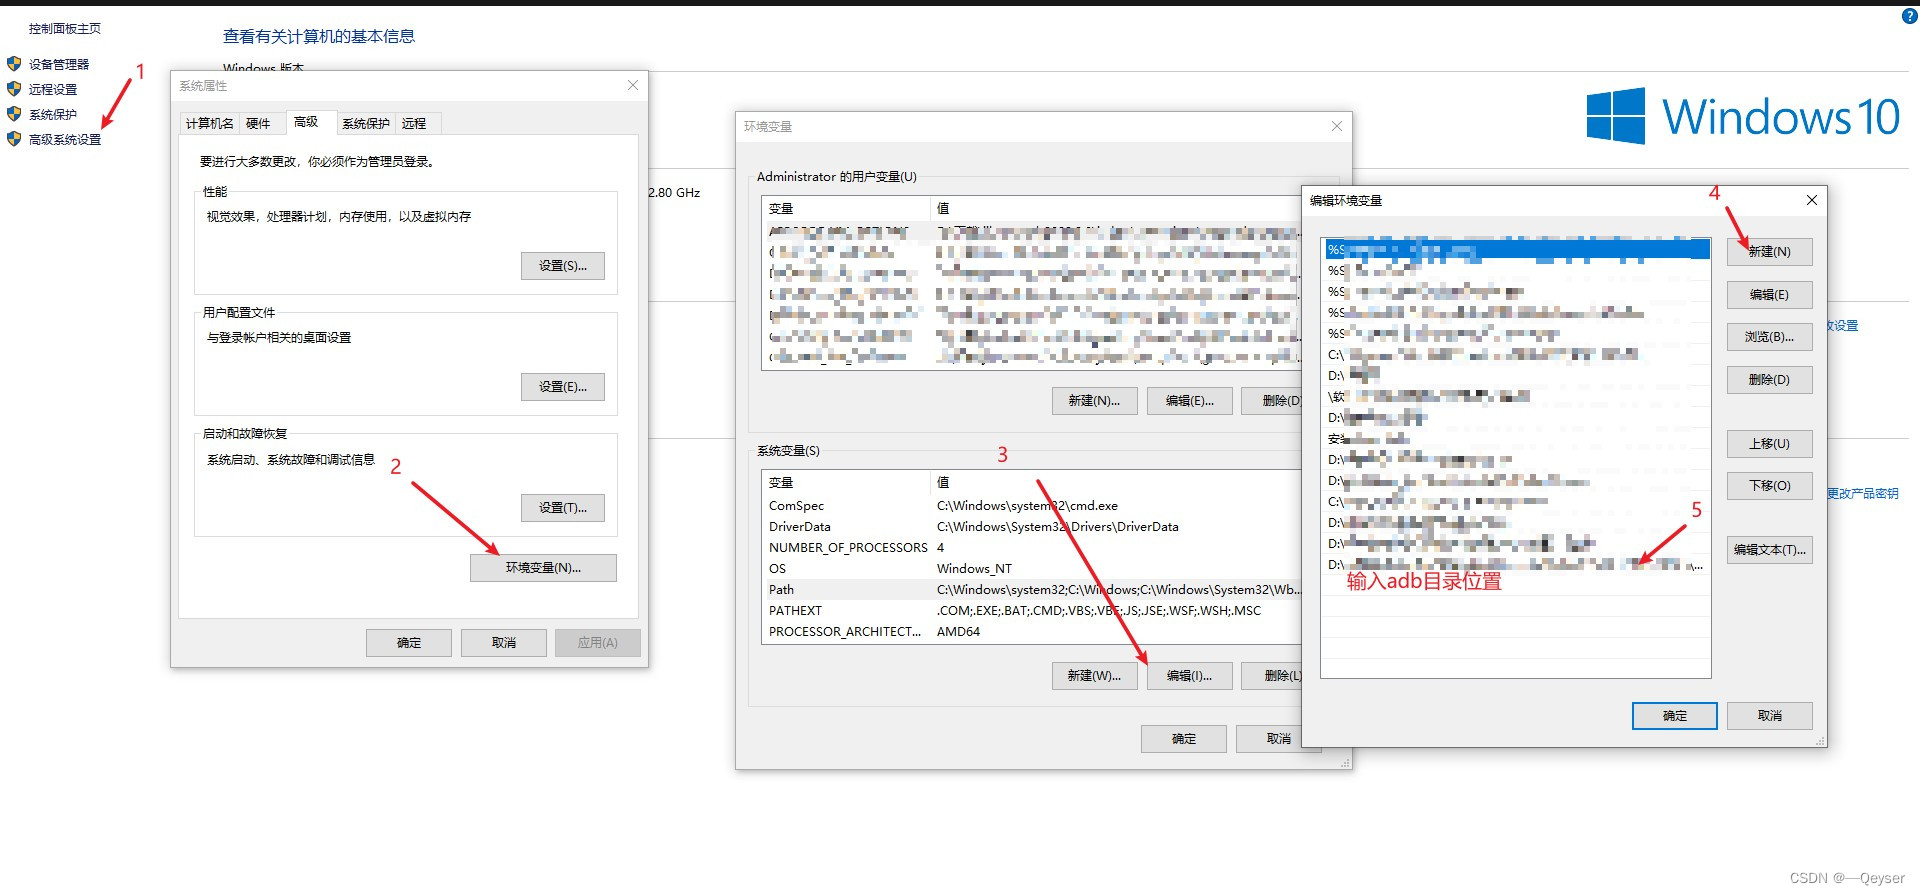The height and width of the screenshot is (895, 1920).
Task: Open user profile 设置(E)... button
Action: [x=563, y=387]
